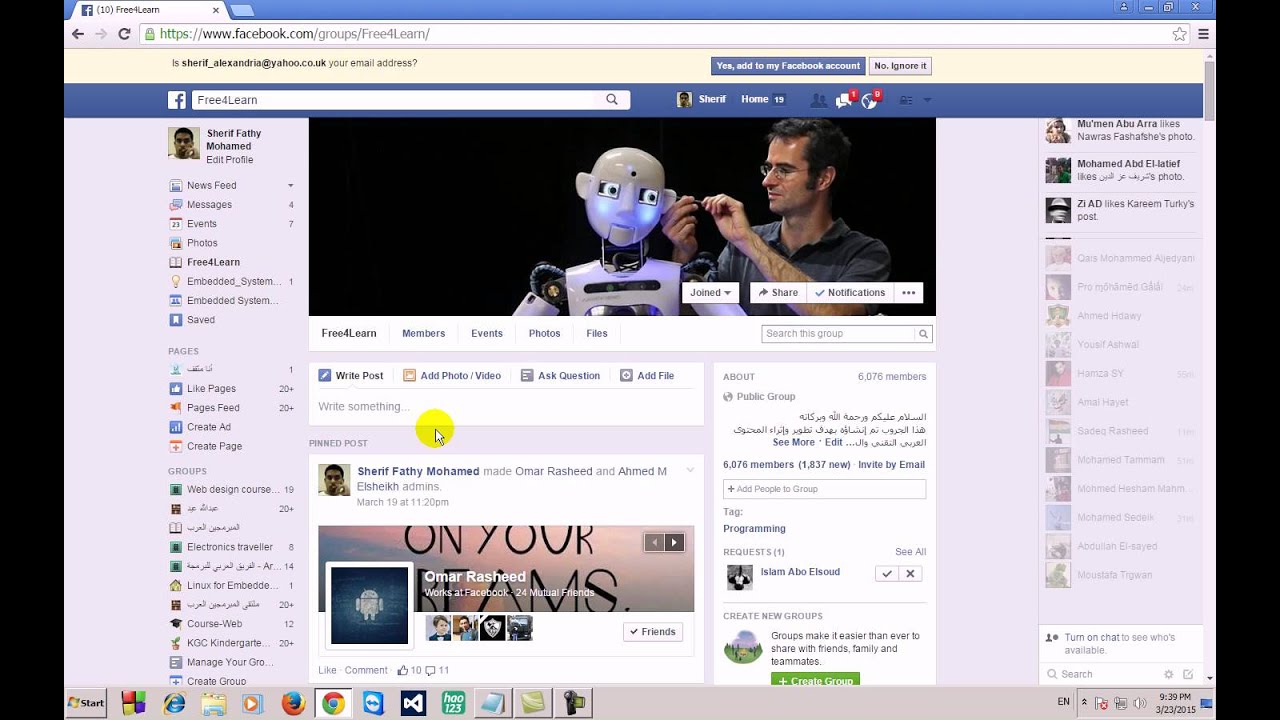Share the group with the Share button

tap(778, 293)
